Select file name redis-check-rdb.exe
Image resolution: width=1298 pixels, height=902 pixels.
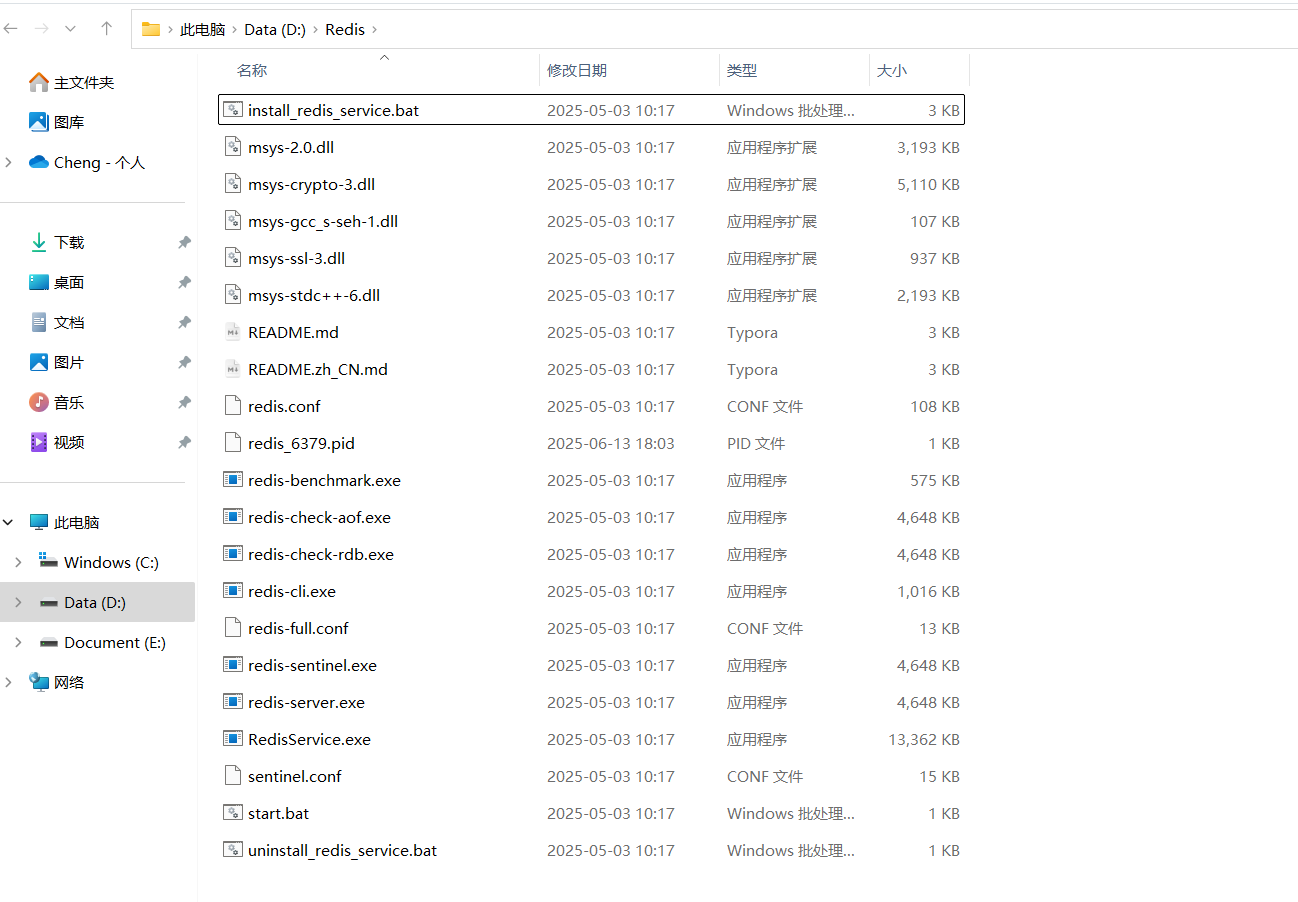click(321, 554)
